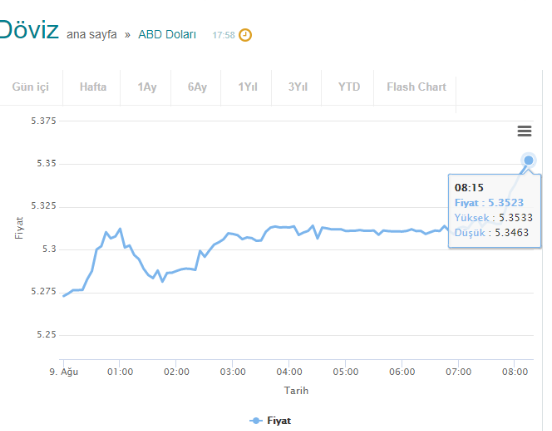Open the ABD Doları breadcrumb link
The image size is (552, 431).
[167, 35]
